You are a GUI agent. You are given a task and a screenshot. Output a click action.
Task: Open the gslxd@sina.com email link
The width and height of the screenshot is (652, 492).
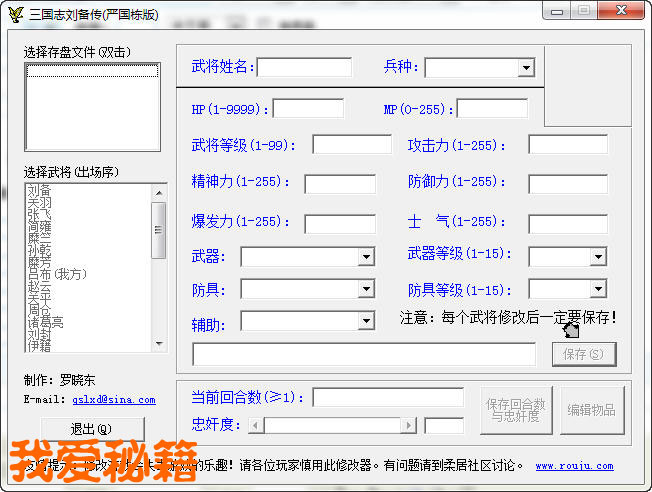point(113,400)
